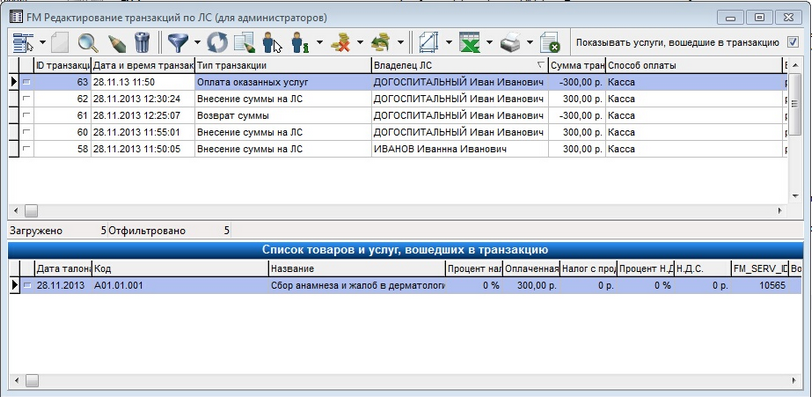The height and width of the screenshot is (397, 812).
Task: Sort by 'ID транзакции' column header
Action: [63, 65]
